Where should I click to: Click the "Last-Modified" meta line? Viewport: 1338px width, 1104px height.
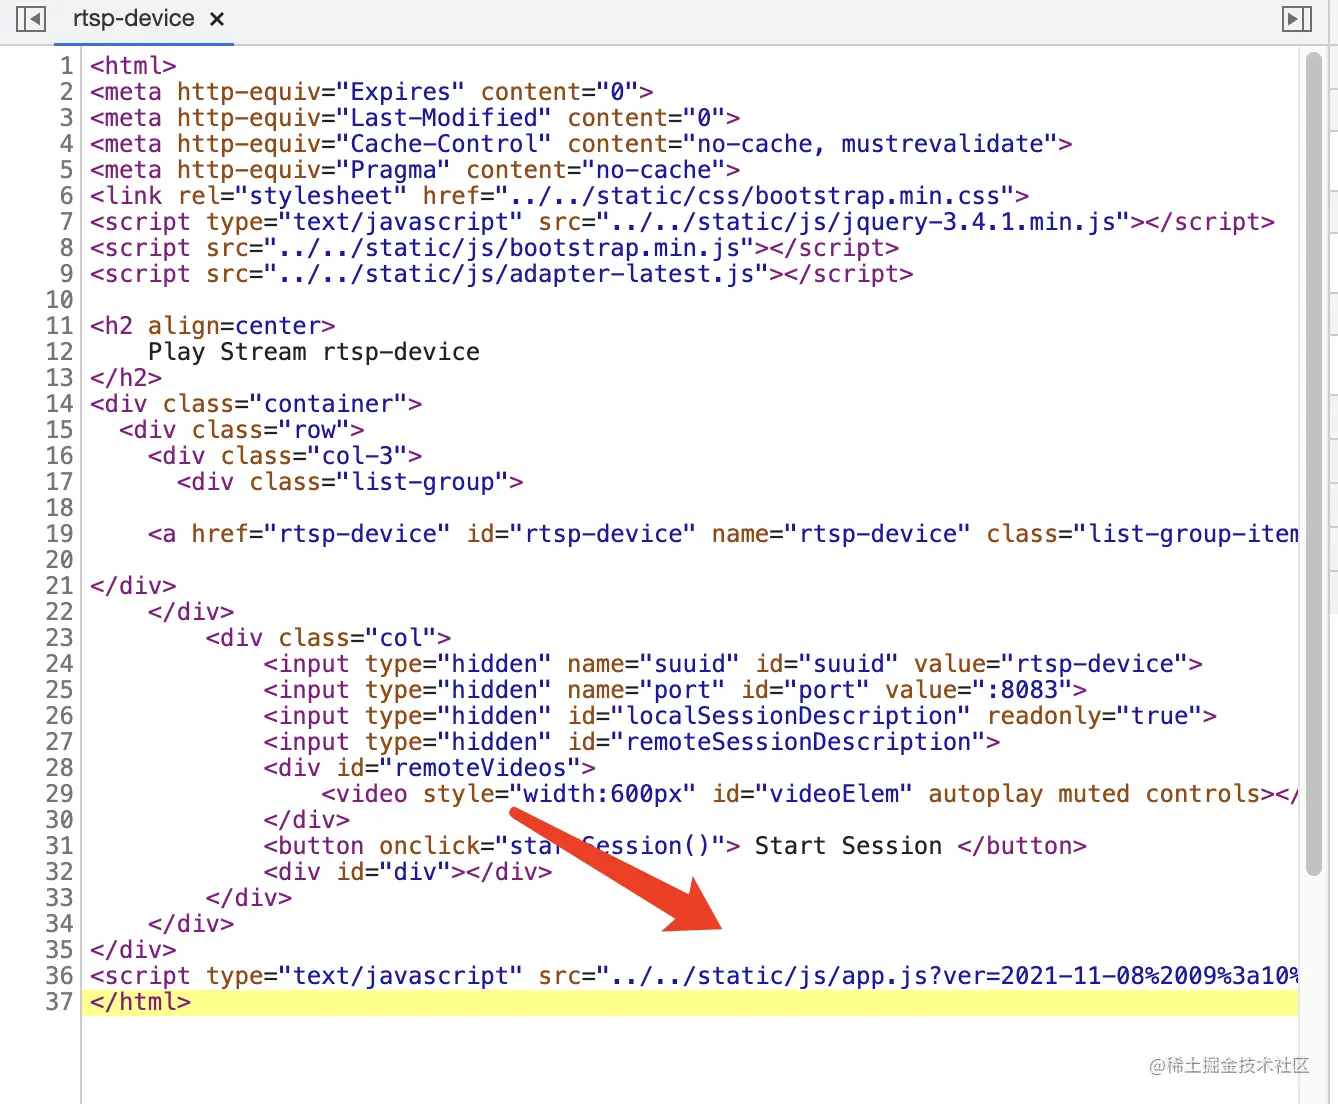tap(415, 118)
